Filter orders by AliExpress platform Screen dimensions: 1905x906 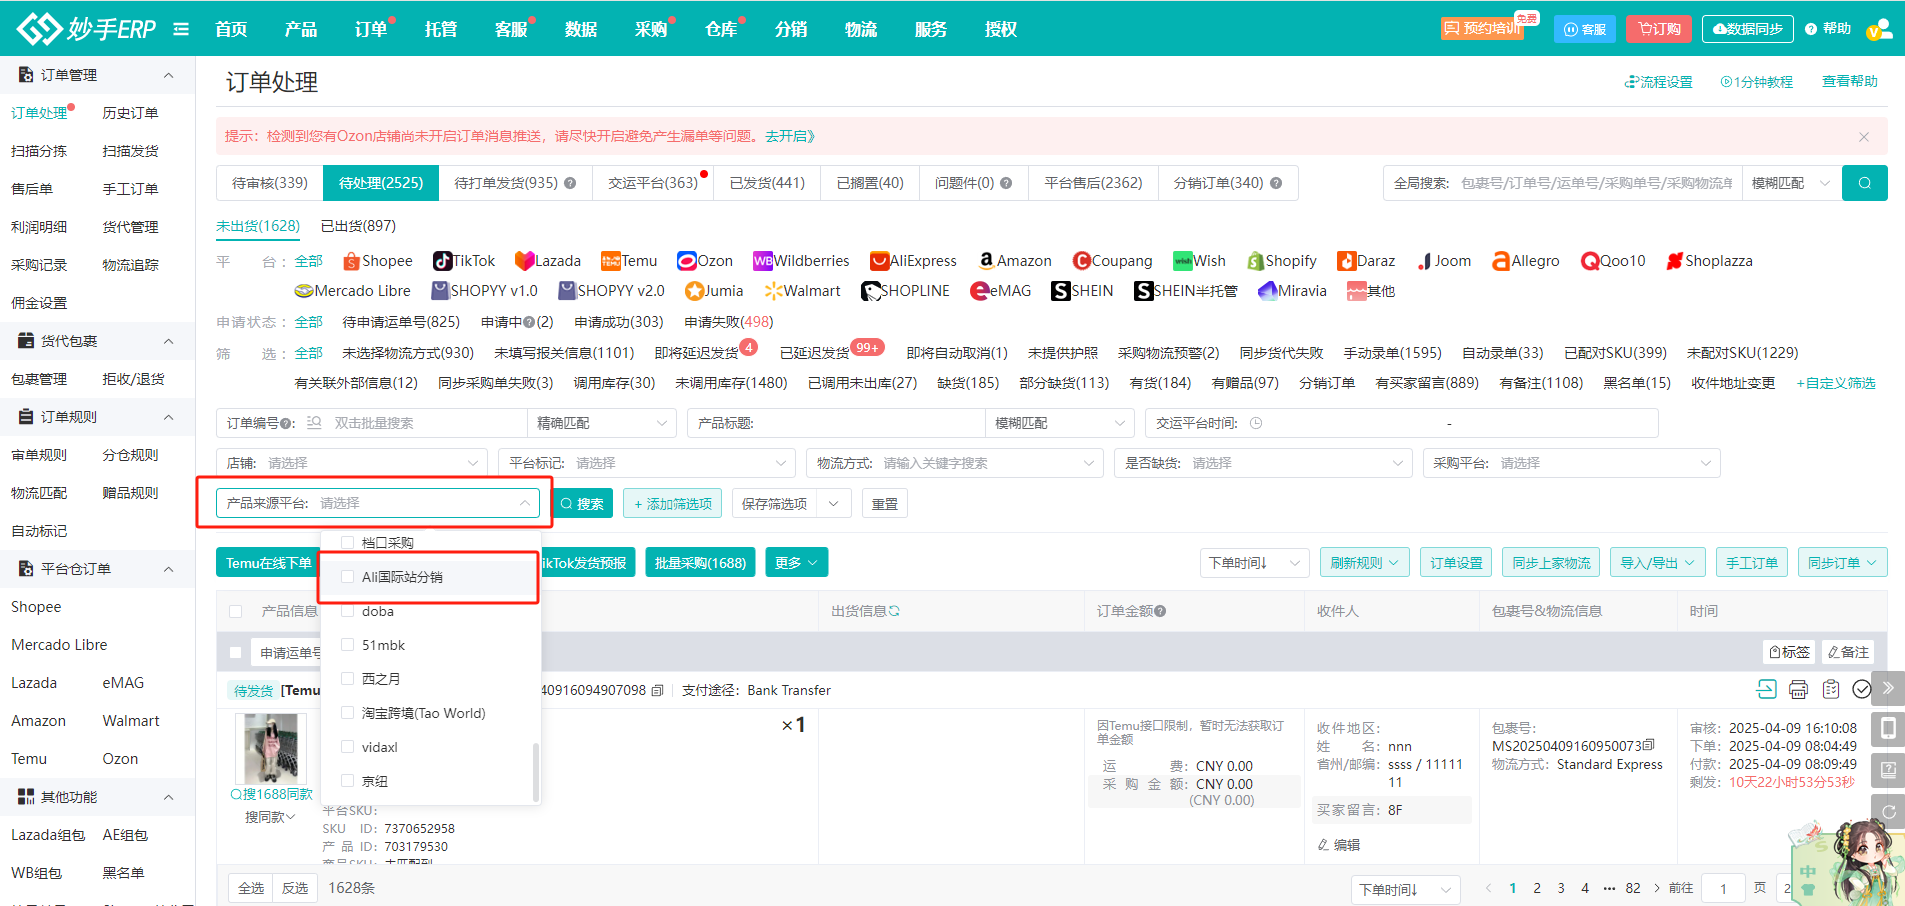click(x=913, y=261)
